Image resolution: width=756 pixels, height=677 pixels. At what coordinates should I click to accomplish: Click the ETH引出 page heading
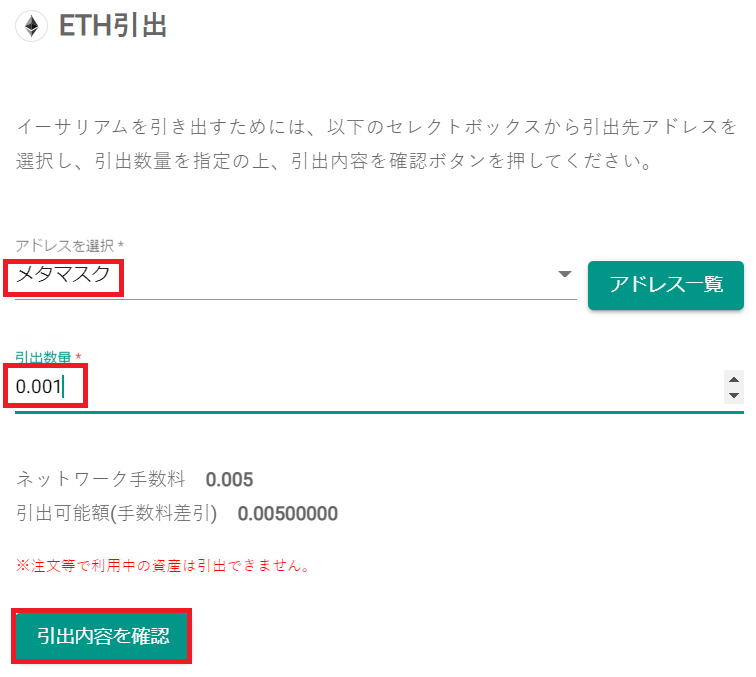113,26
